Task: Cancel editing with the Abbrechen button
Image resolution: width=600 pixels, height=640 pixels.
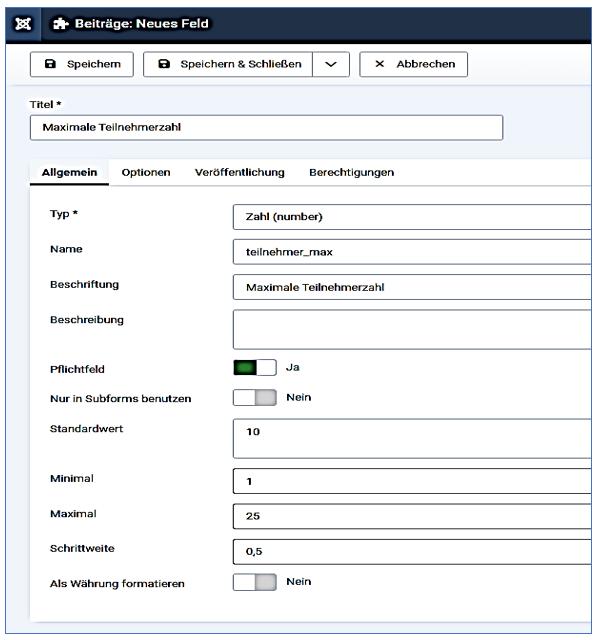Action: pos(414,64)
